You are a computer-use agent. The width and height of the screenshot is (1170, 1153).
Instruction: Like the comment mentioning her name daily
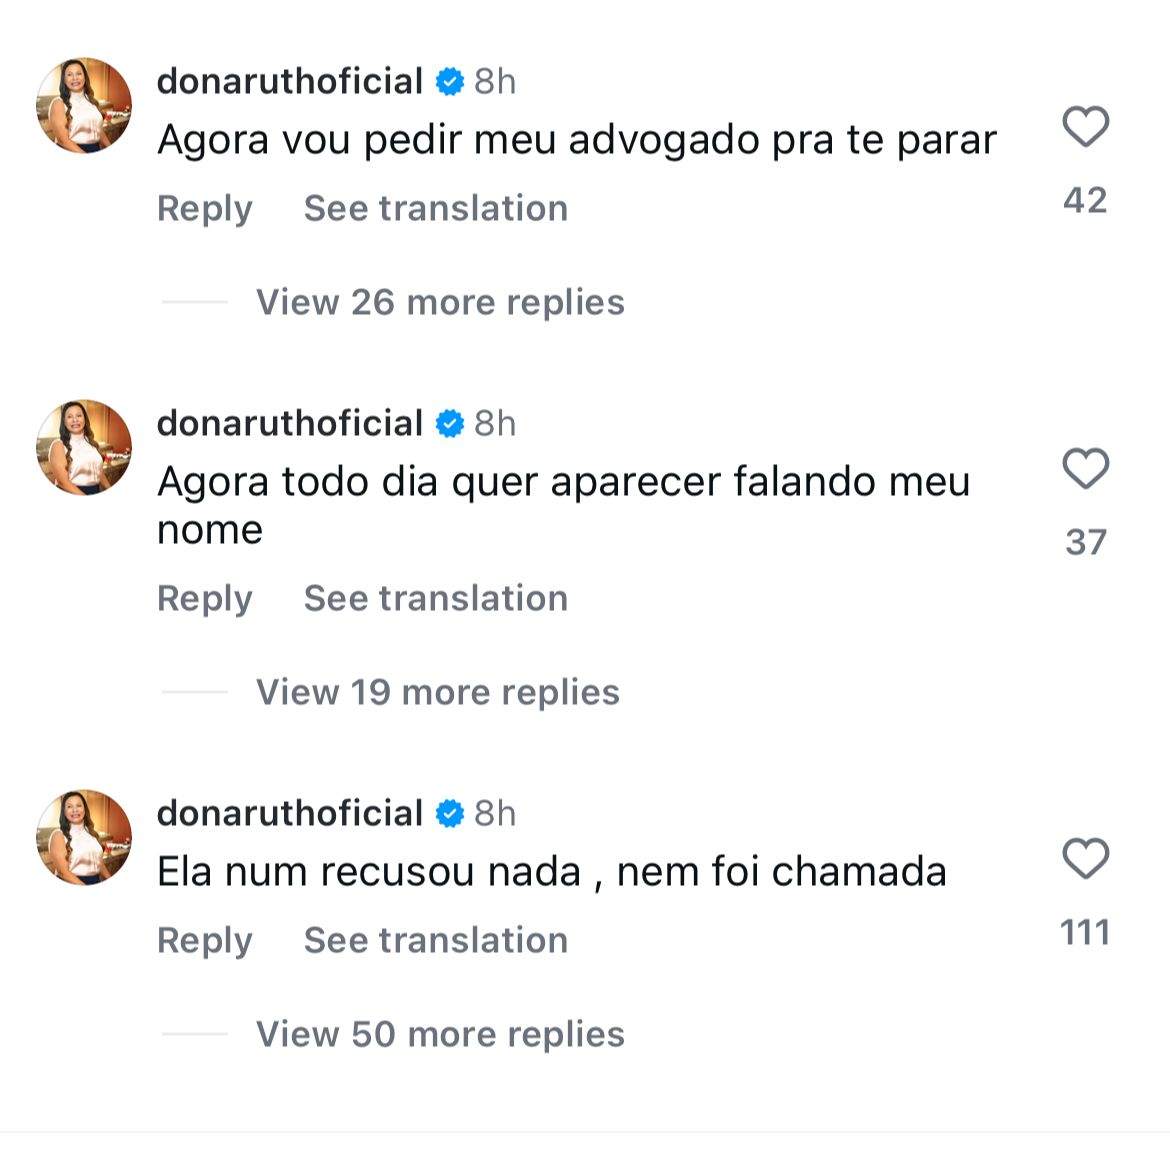[x=1085, y=467]
